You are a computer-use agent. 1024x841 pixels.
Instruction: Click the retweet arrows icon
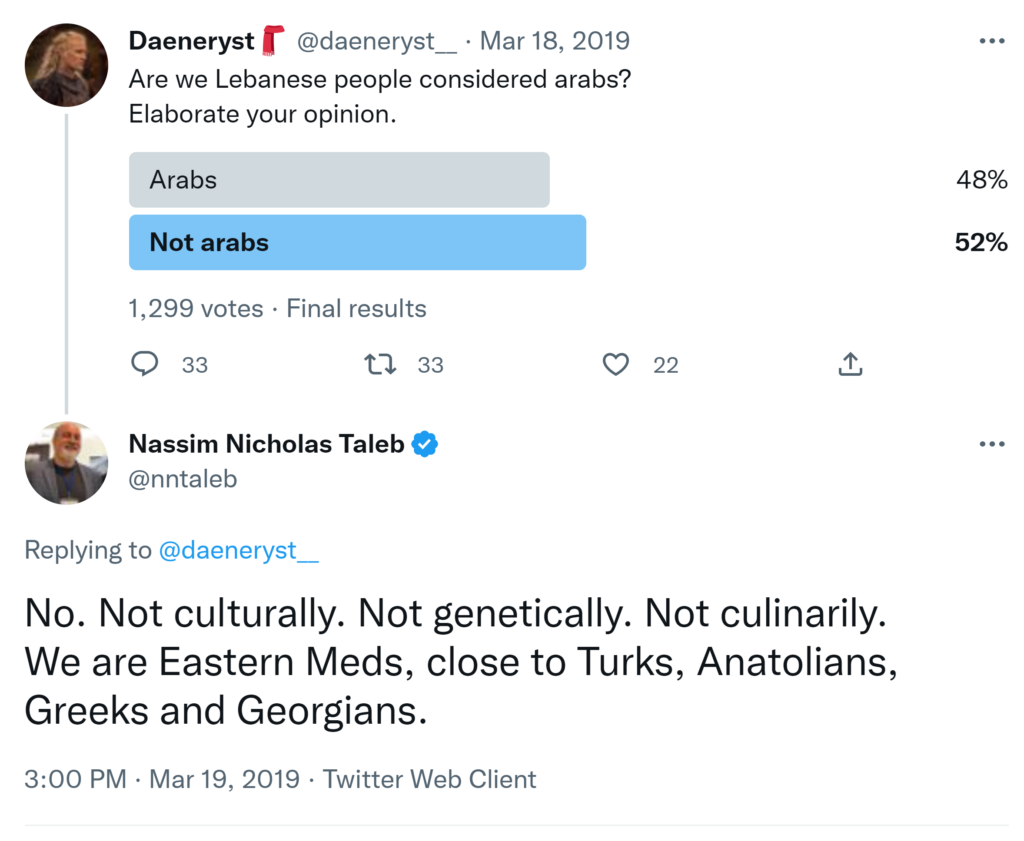click(380, 365)
